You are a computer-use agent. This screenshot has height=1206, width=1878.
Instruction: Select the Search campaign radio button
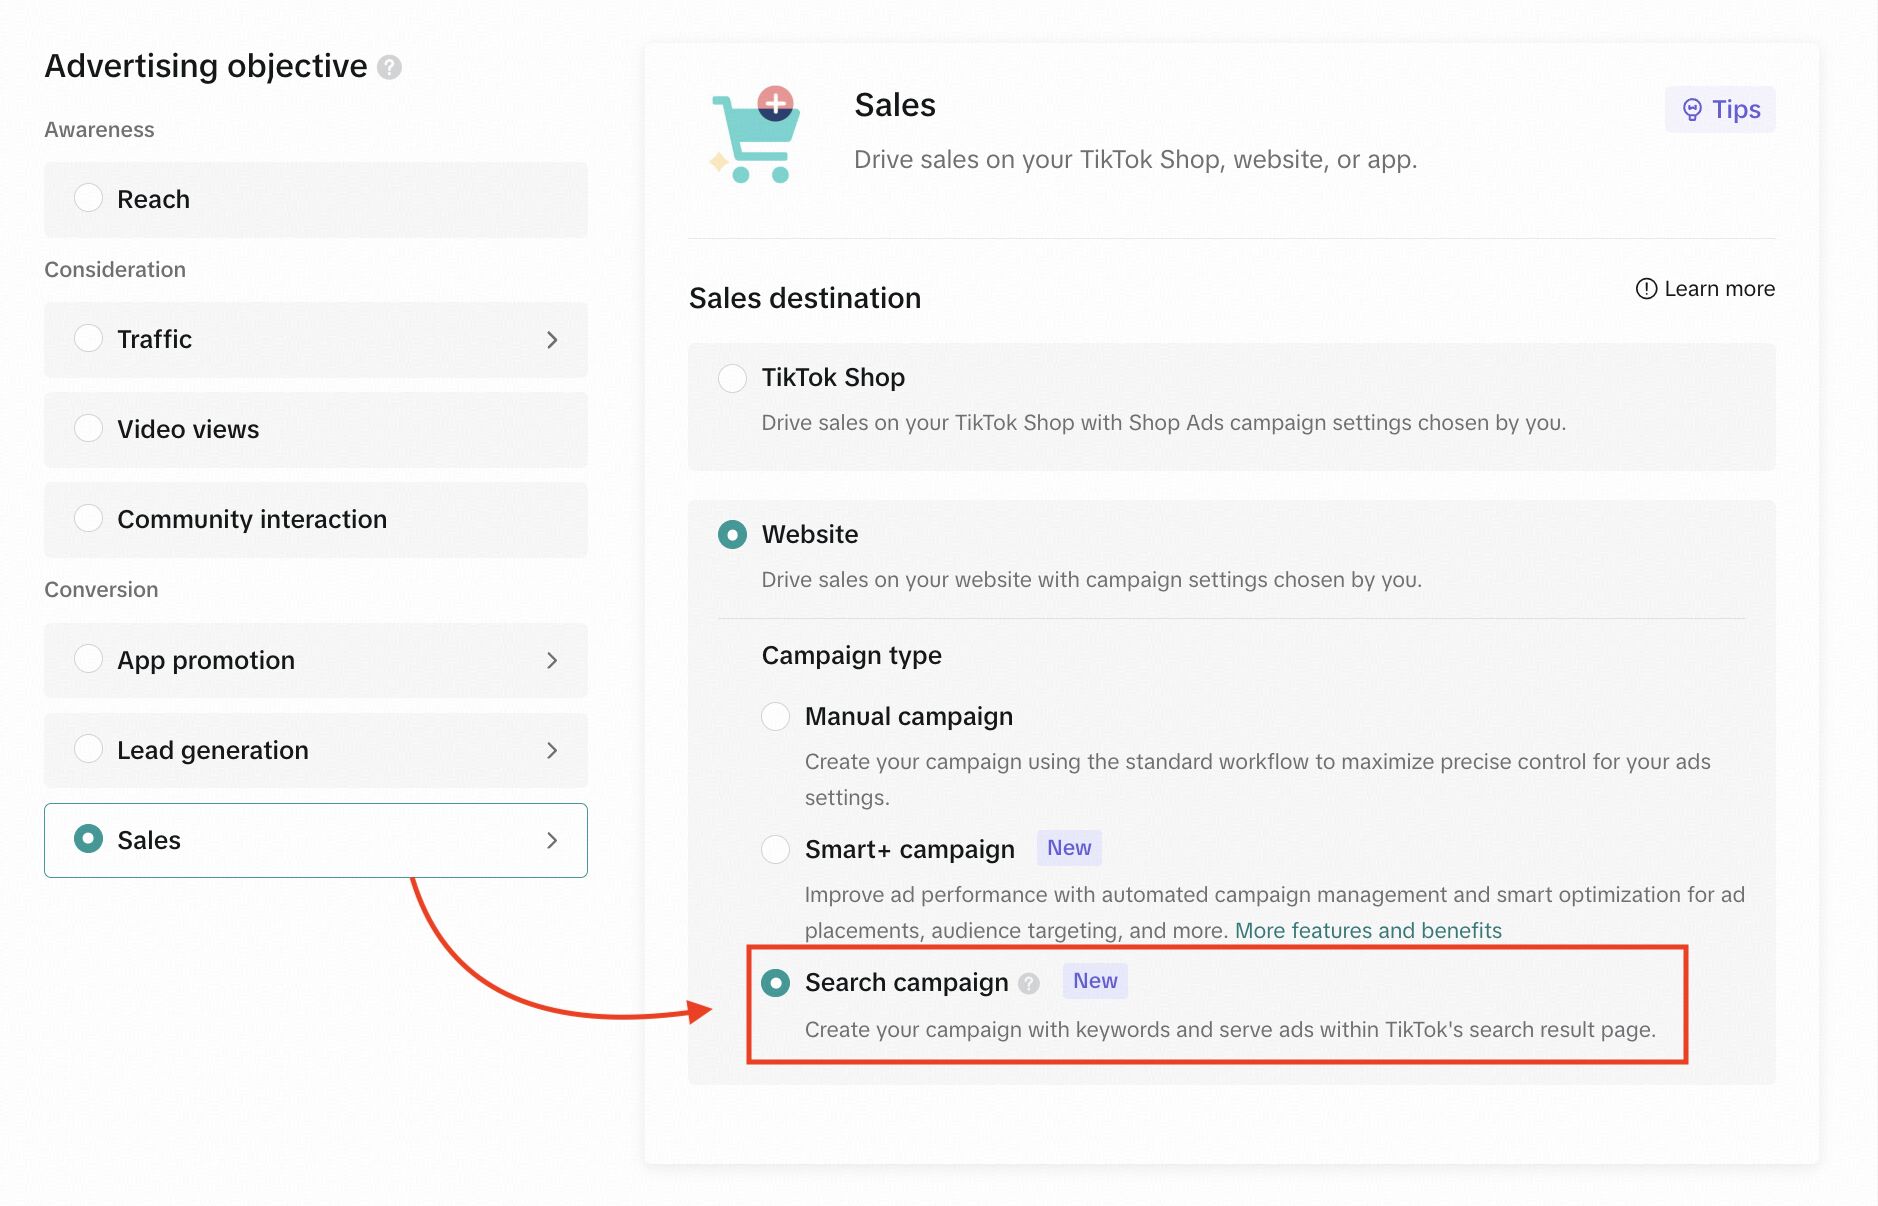coord(775,983)
